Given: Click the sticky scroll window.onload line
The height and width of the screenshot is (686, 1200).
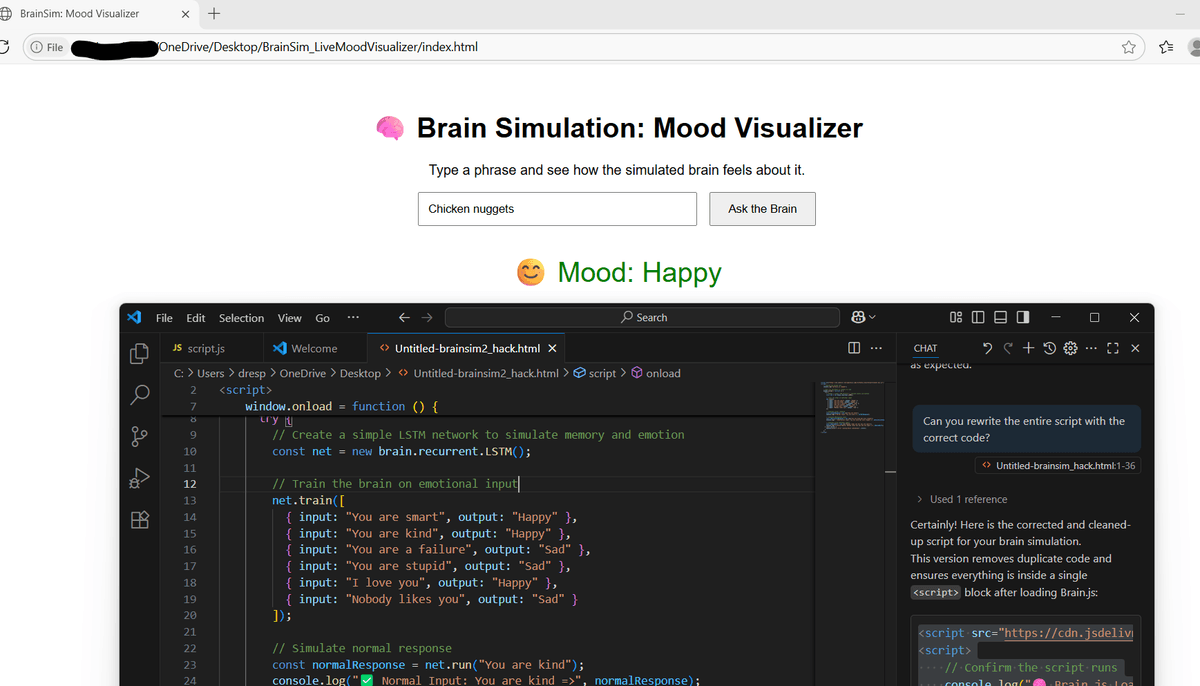Looking at the screenshot, I should pos(342,406).
